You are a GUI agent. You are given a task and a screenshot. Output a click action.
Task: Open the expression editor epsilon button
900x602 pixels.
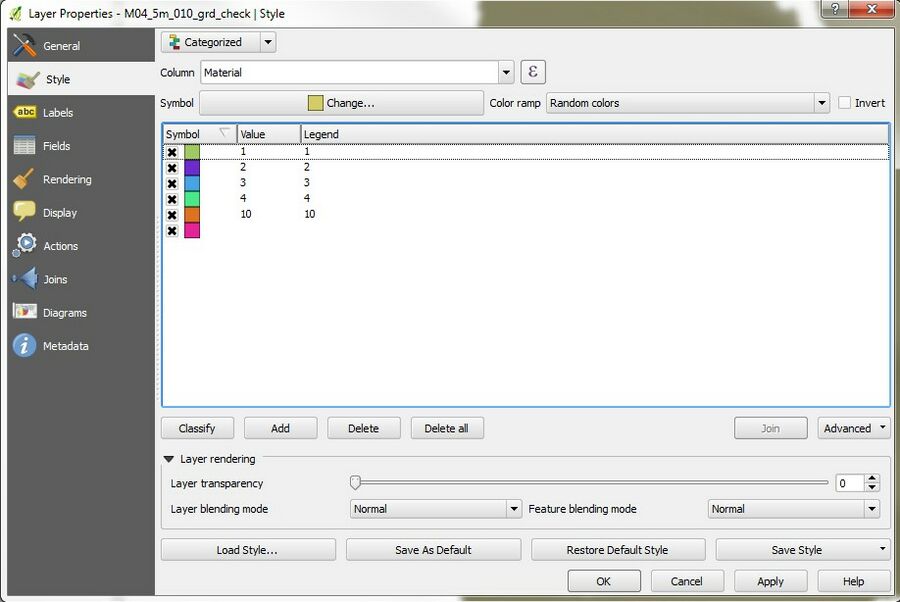click(x=533, y=72)
